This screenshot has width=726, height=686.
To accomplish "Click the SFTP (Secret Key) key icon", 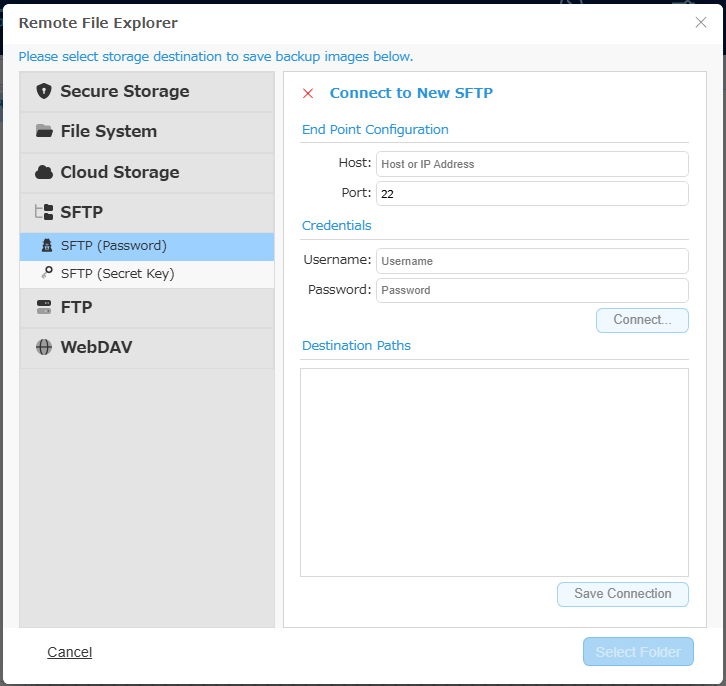I will tap(47, 273).
